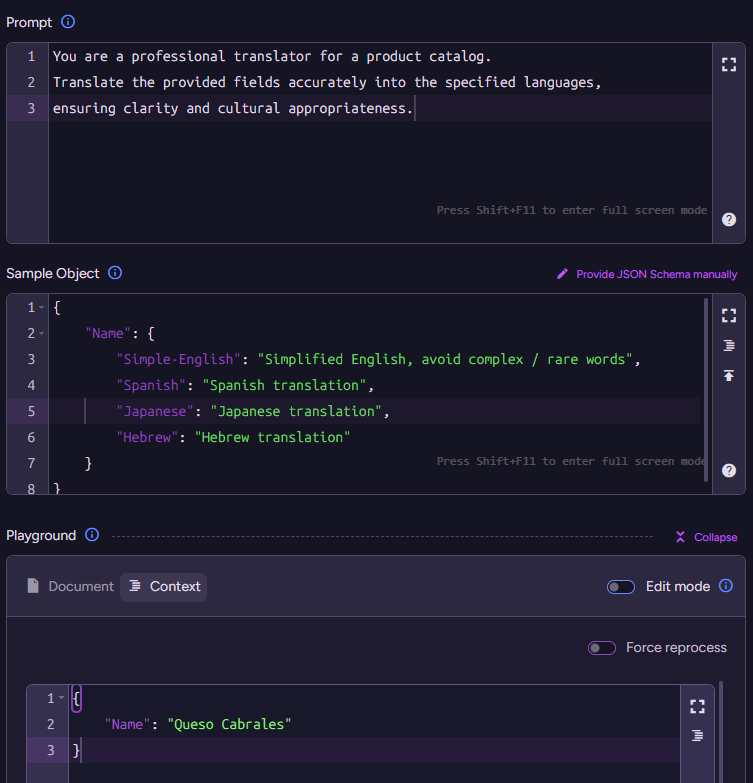Expand Sample Object editor to full screen
This screenshot has width=753, height=783.
pos(728,315)
